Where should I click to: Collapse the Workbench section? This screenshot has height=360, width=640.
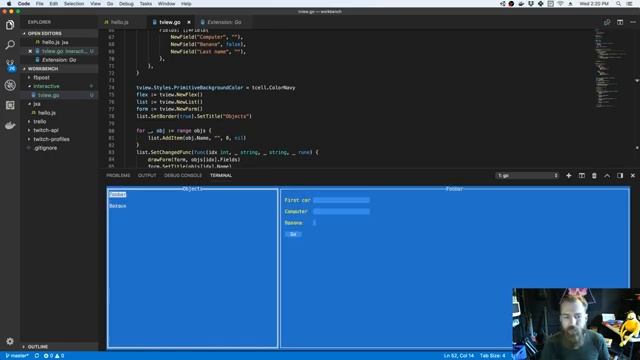pyautogui.click(x=43, y=69)
